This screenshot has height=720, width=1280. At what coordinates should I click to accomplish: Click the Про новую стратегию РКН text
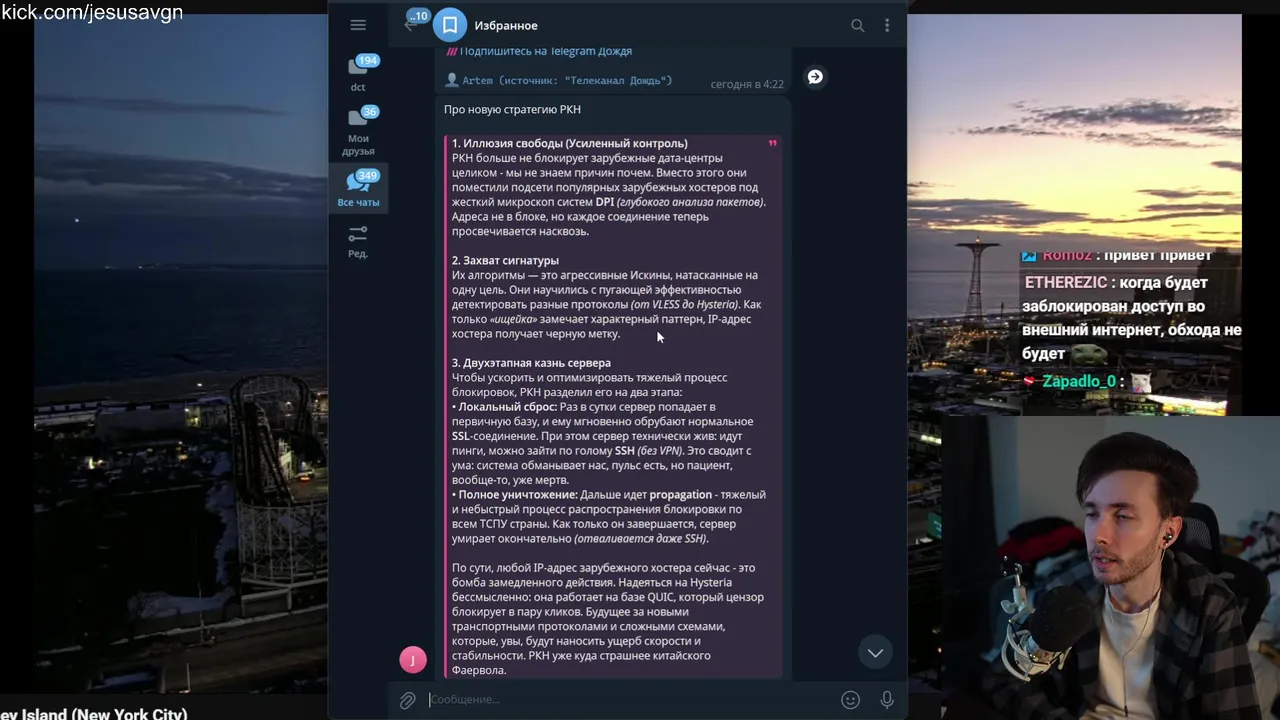pos(512,109)
